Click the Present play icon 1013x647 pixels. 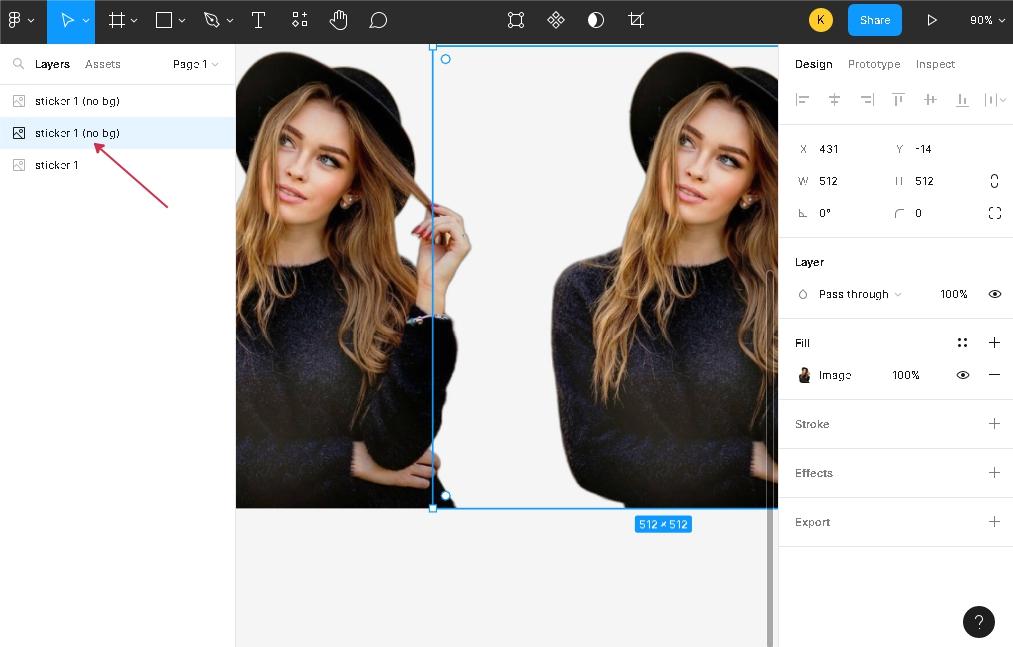tap(932, 20)
